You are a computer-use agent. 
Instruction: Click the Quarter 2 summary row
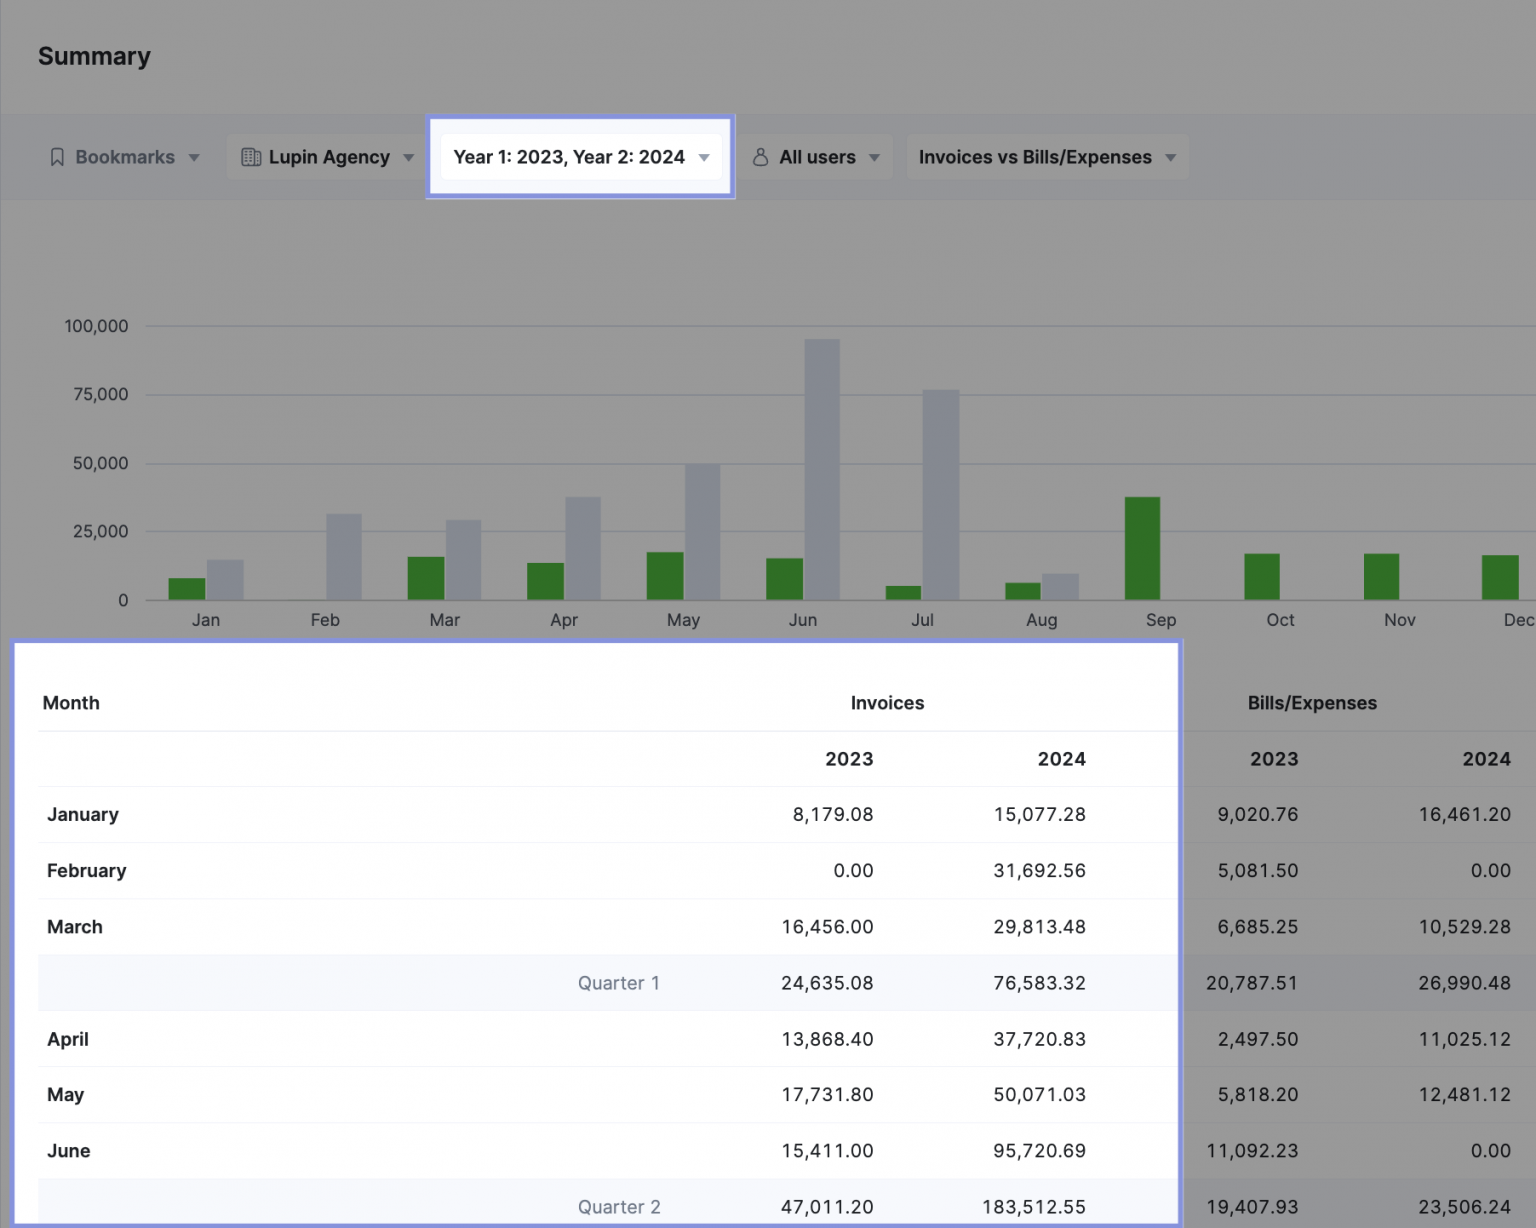[619, 1207]
